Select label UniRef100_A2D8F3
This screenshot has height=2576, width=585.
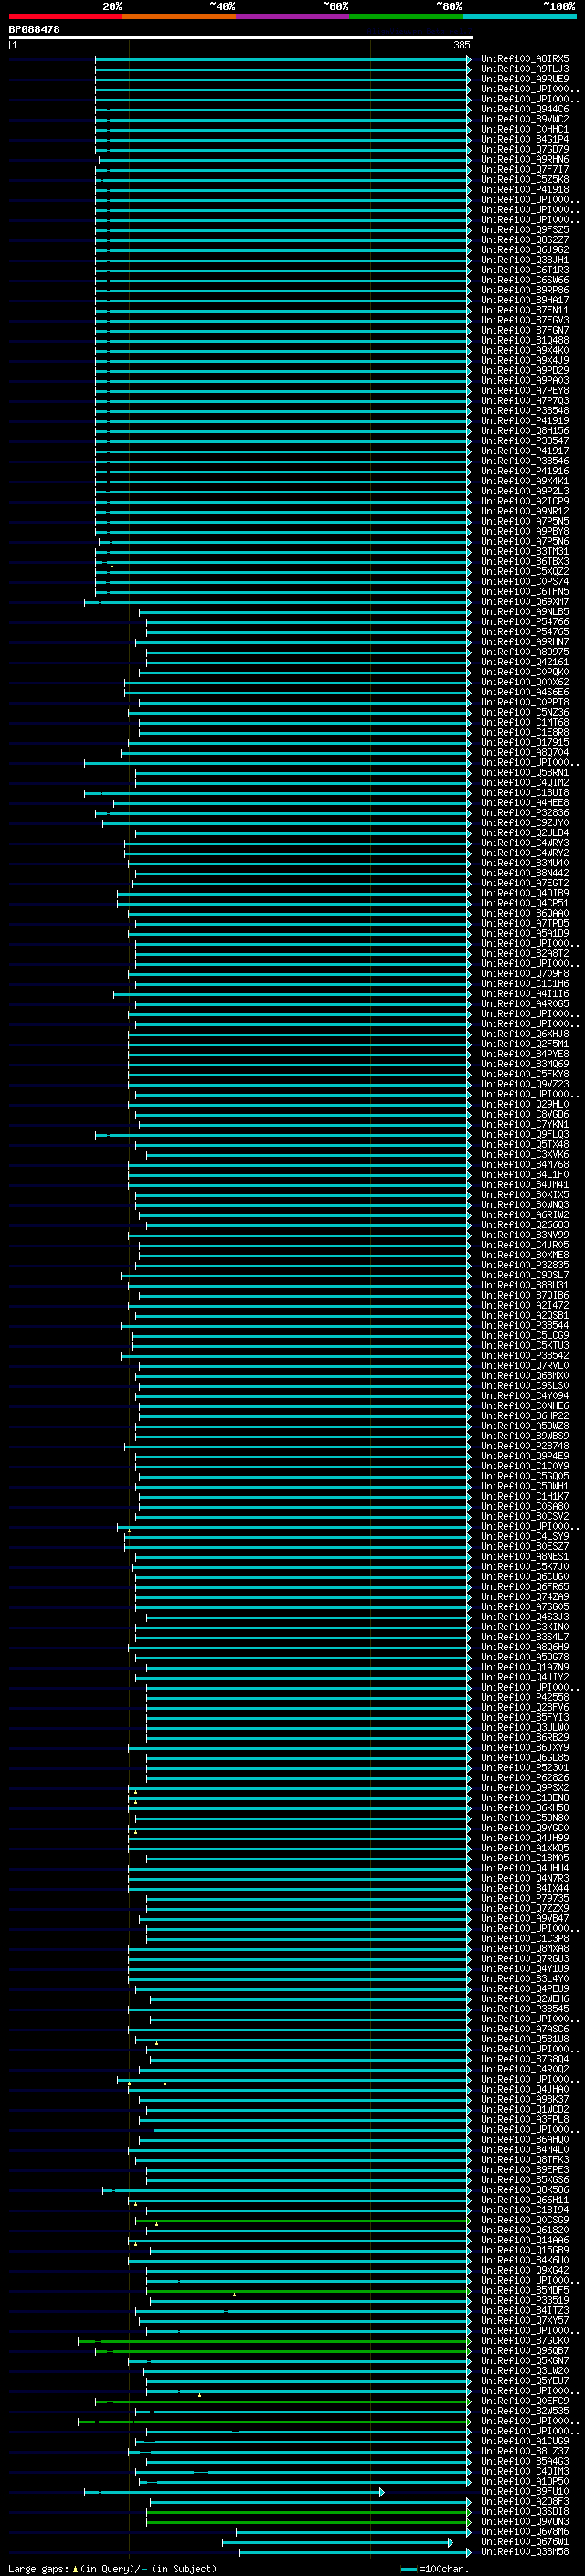coord(525,2502)
